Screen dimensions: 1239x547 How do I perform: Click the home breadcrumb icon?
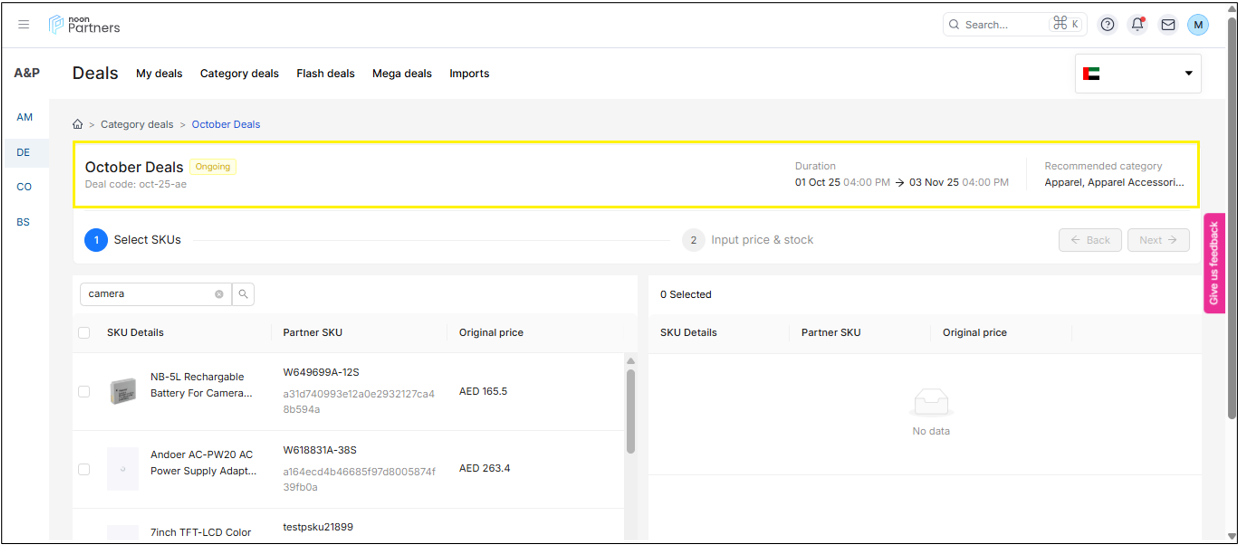coord(78,125)
